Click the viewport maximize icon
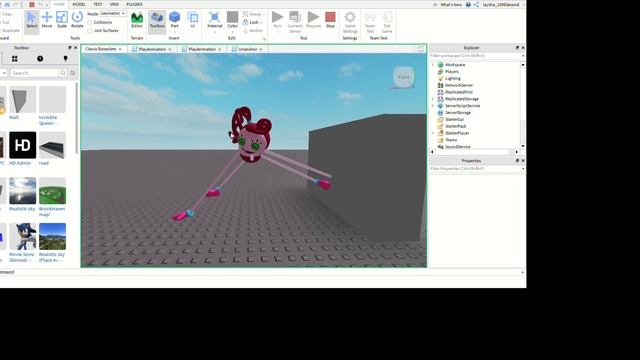 420,49
